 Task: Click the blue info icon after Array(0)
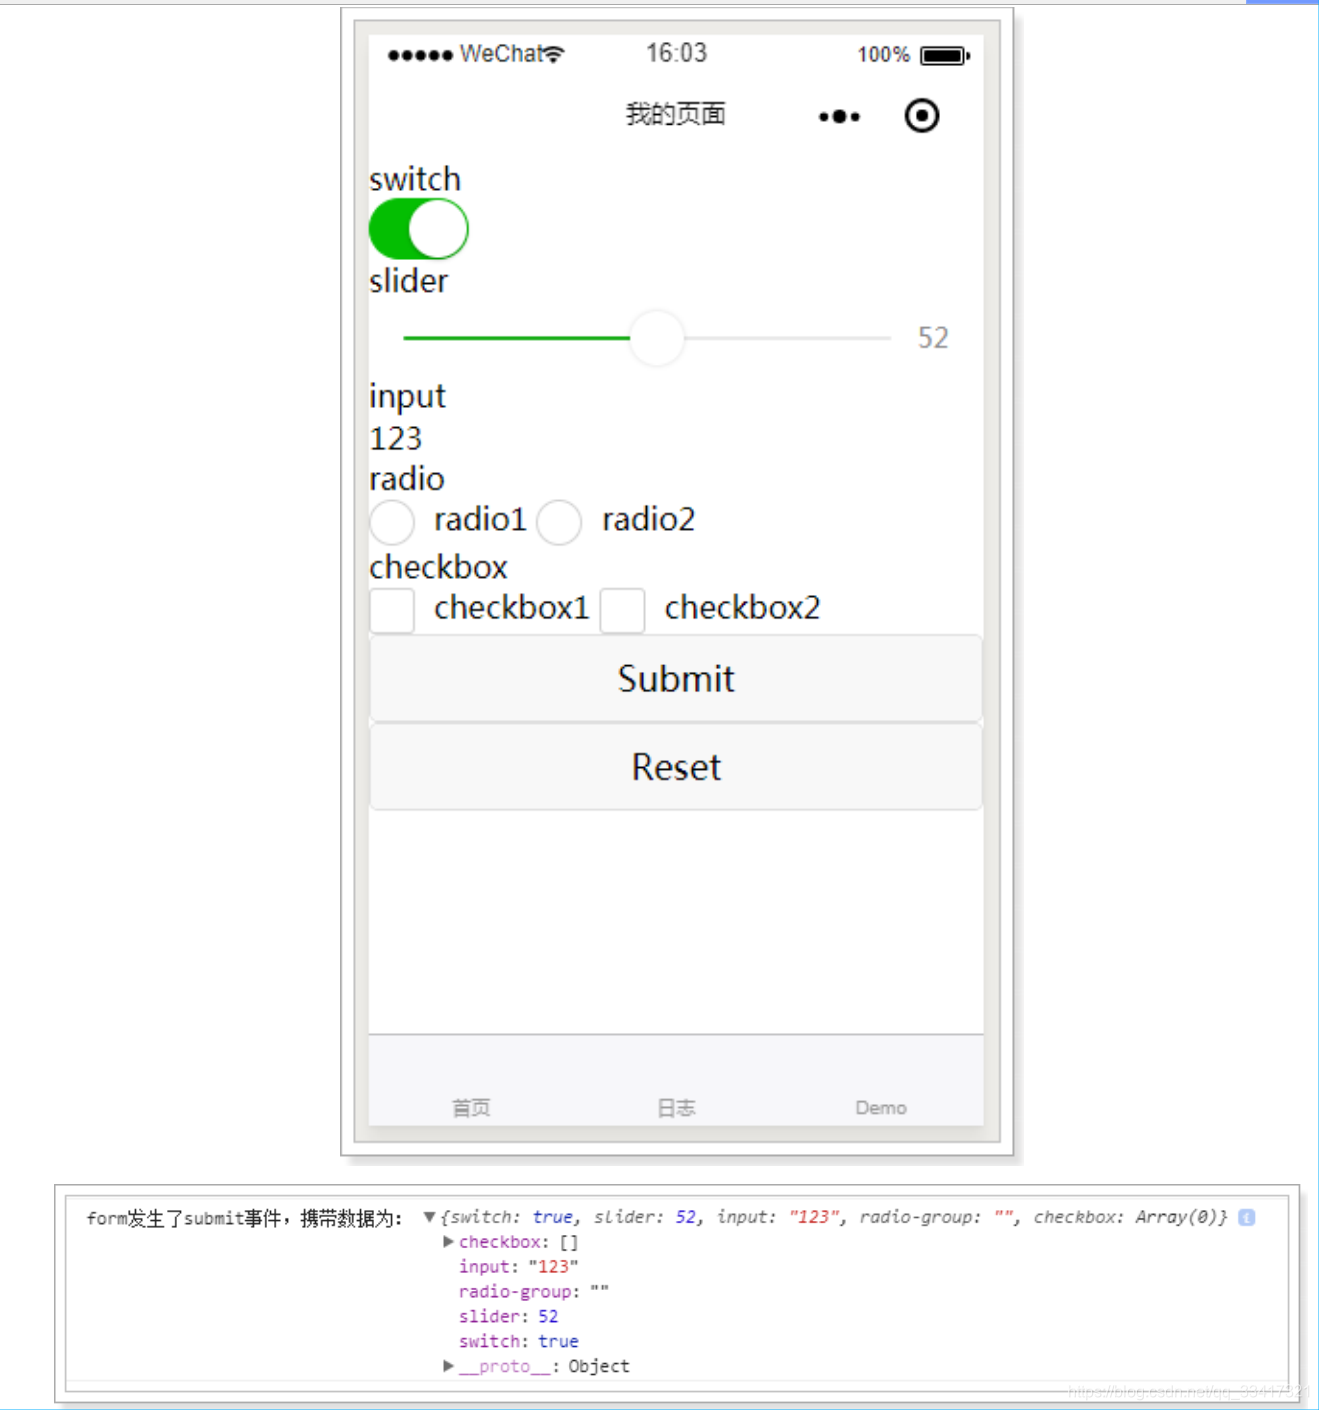click(x=1246, y=1217)
